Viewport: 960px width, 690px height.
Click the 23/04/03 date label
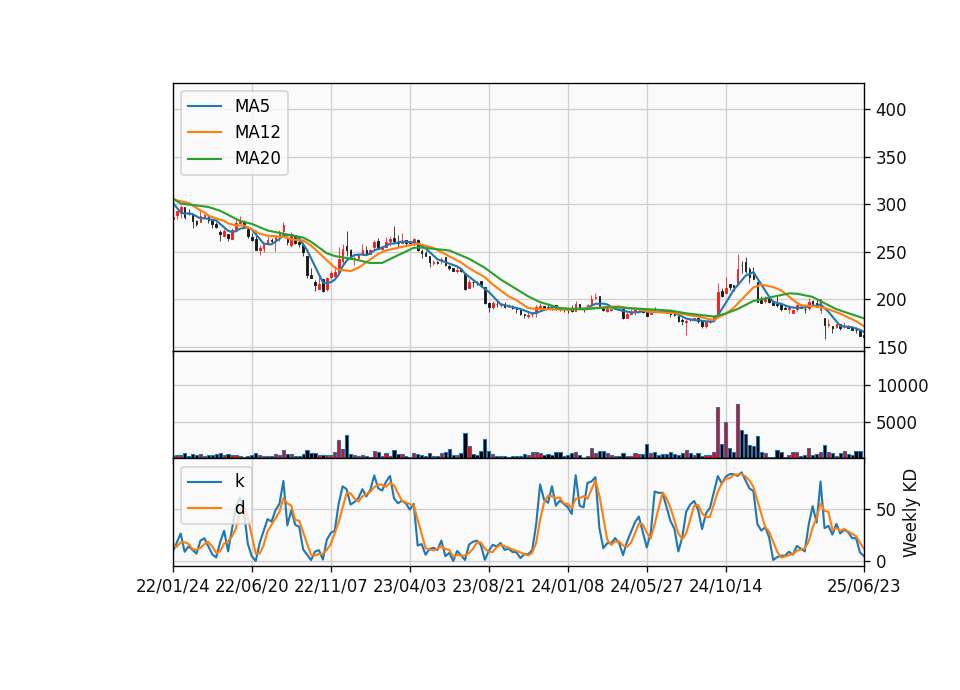coord(410,586)
